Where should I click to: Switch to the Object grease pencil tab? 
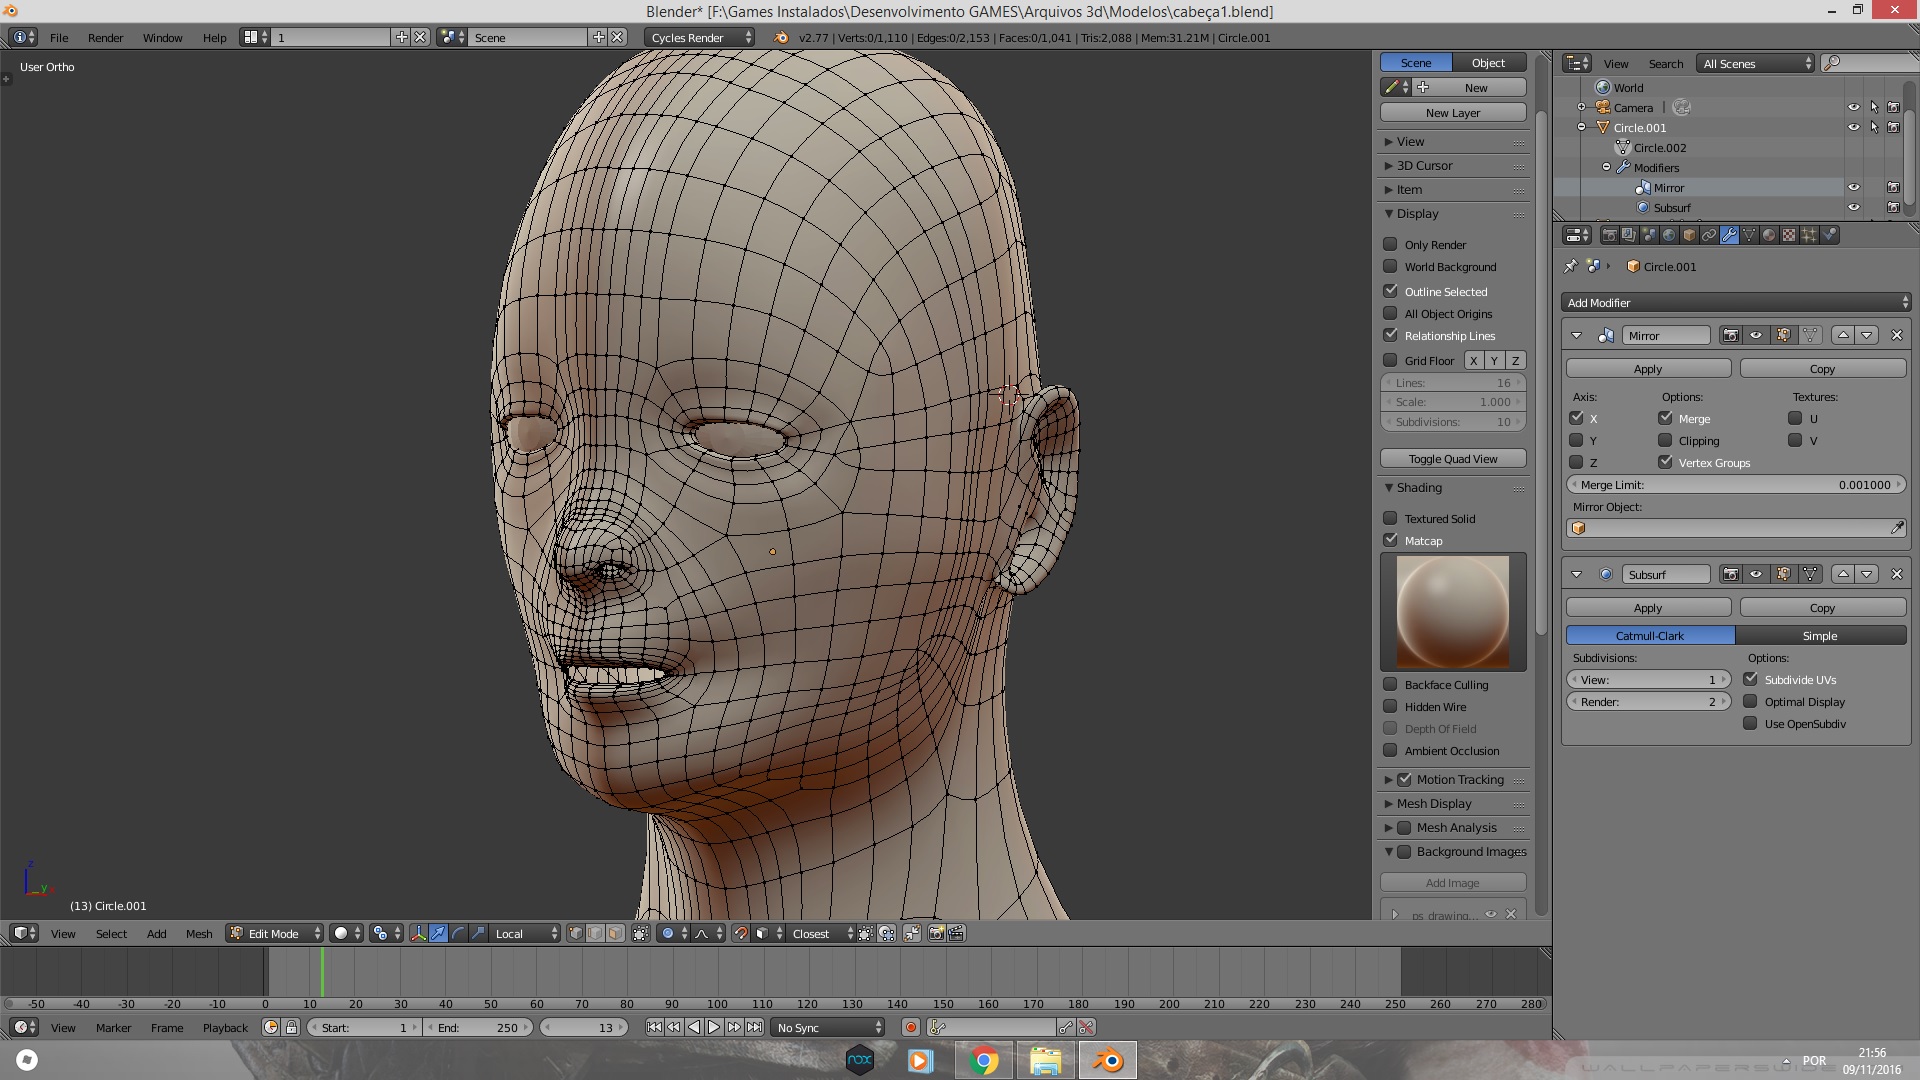click(x=1488, y=62)
